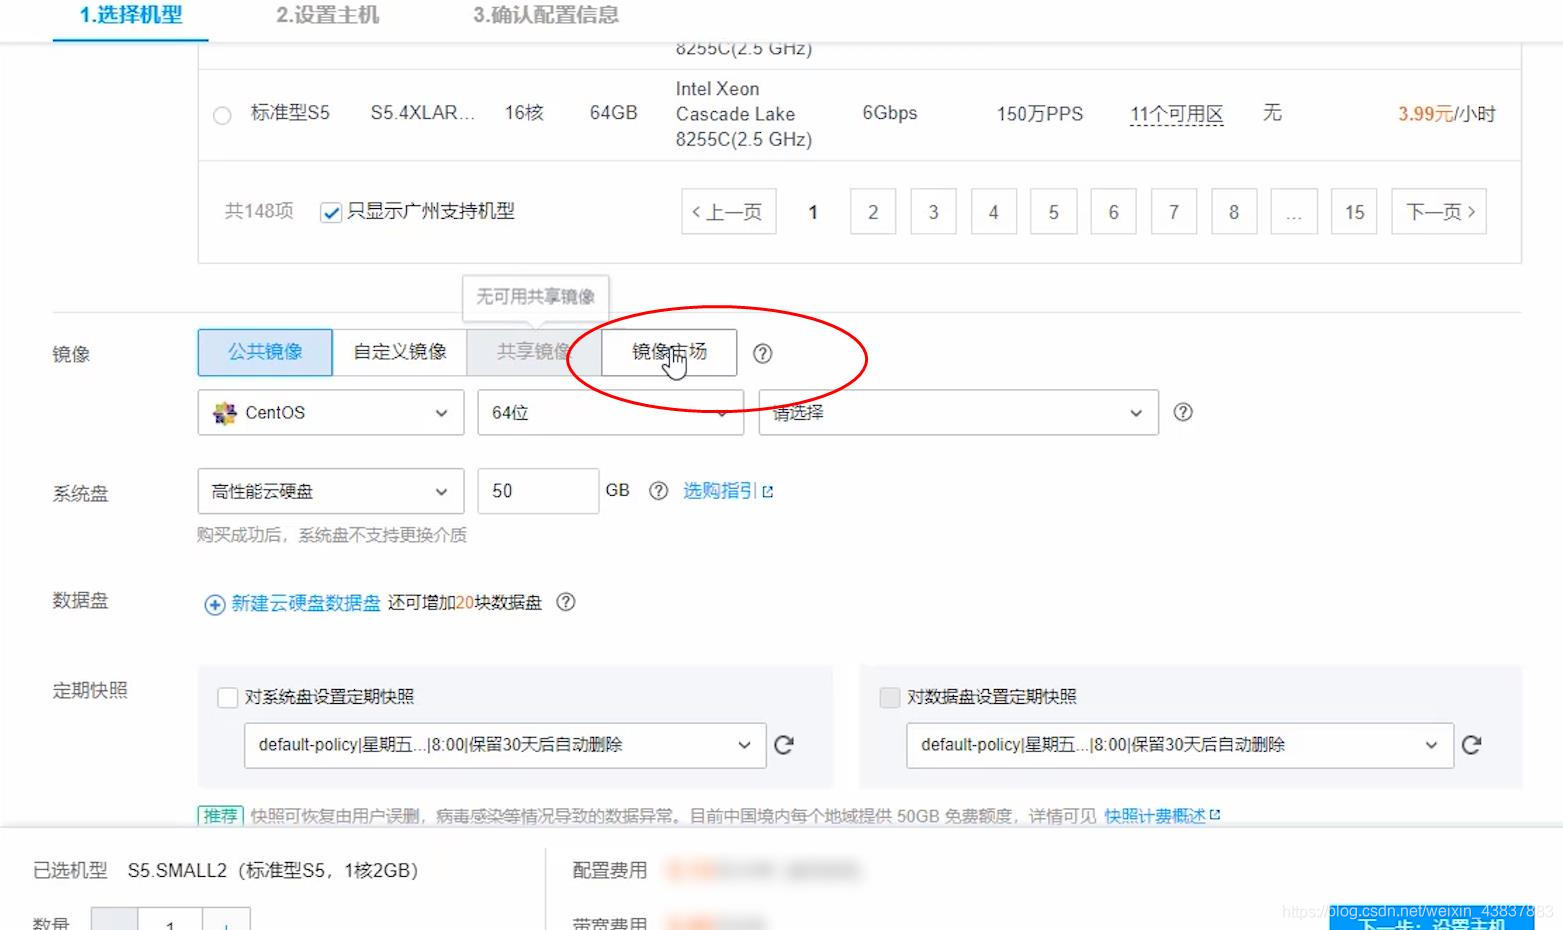1563x930 pixels.
Task: Go to page 8 of instance list
Action: pos(1234,212)
